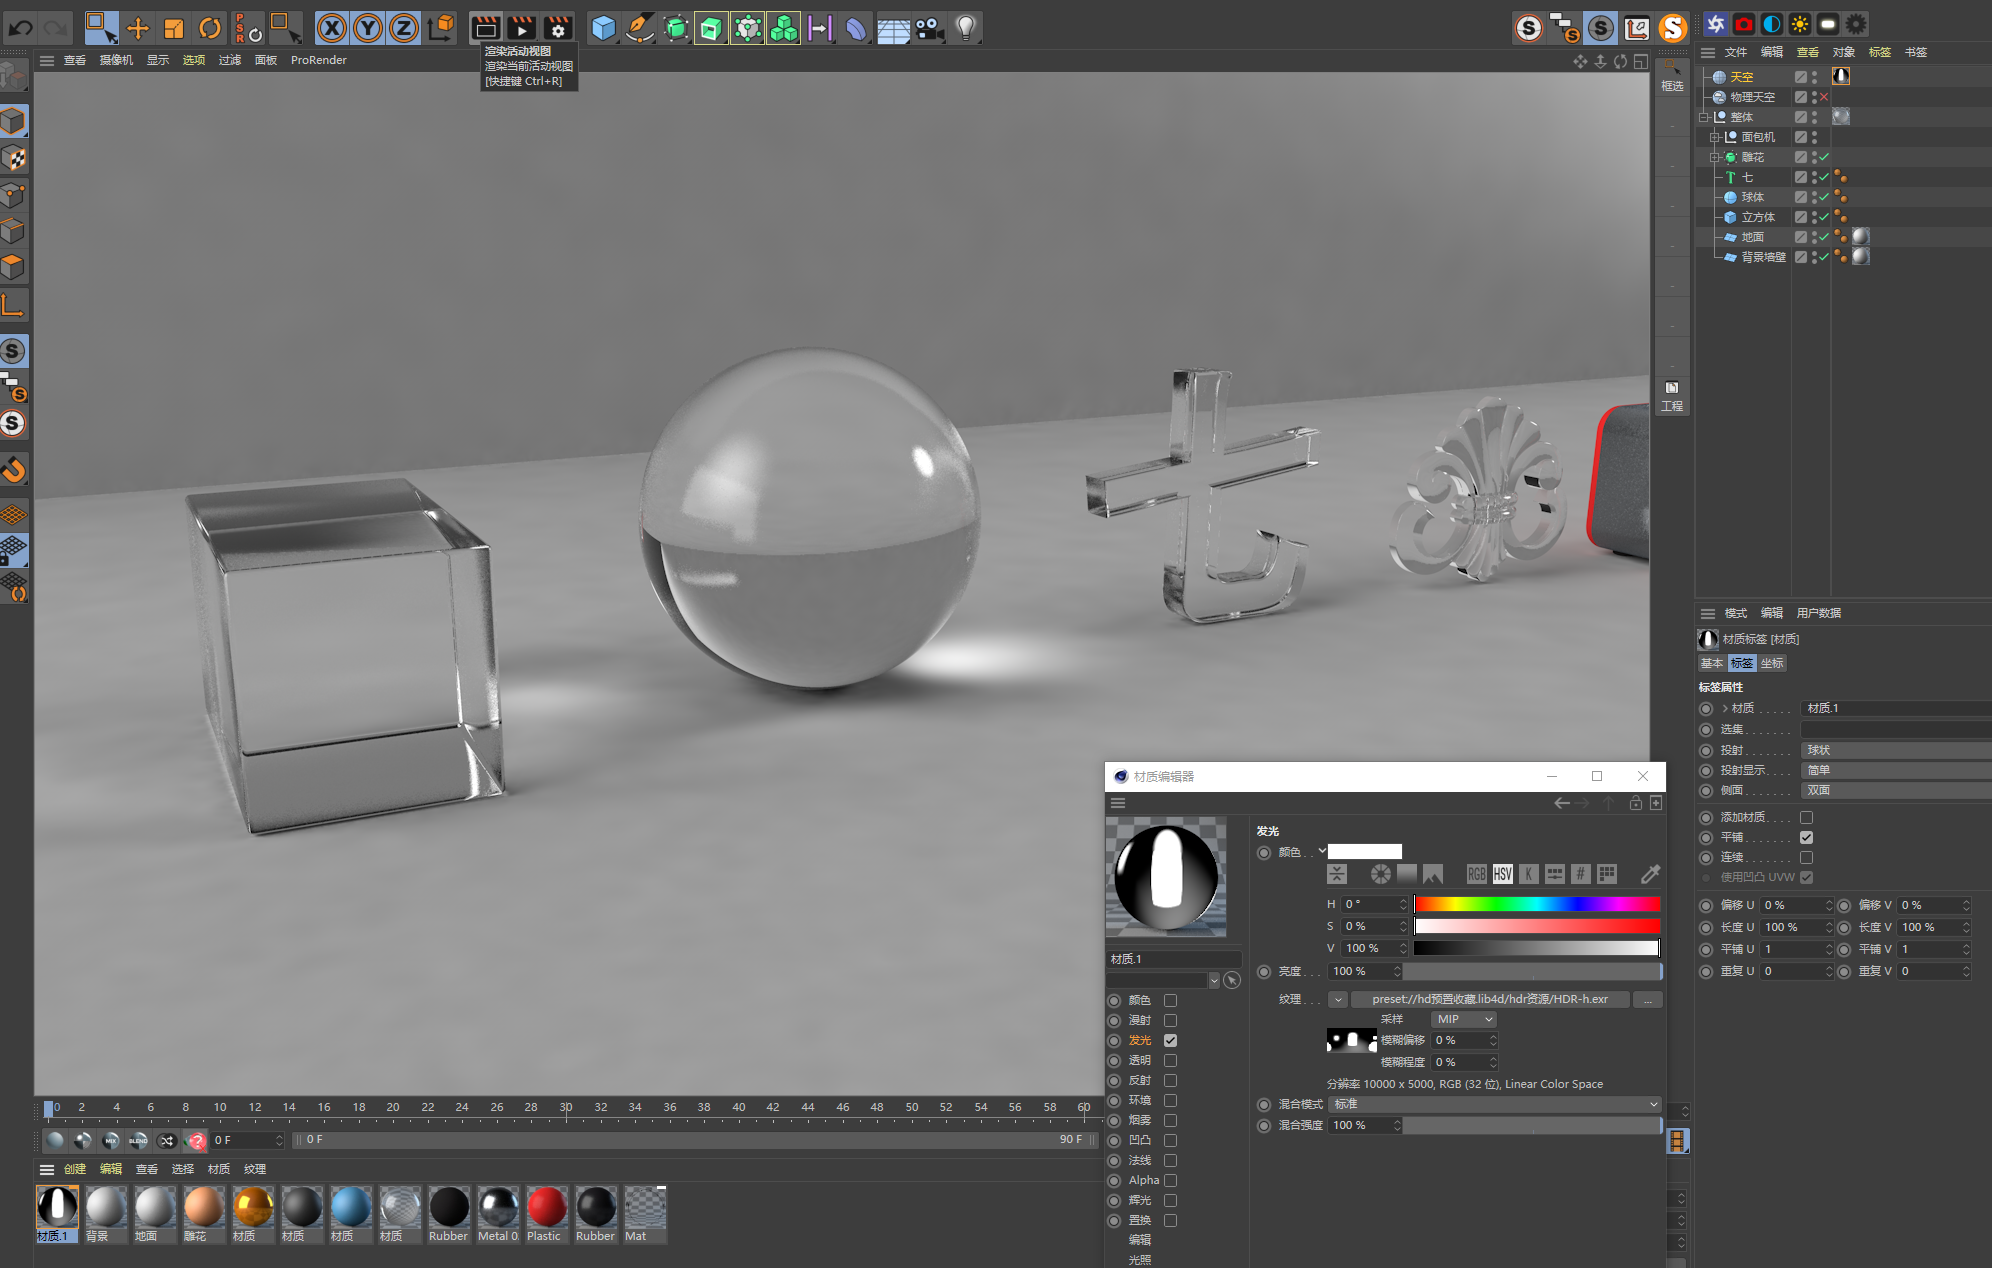Click the 亮度 brightness slider bar
Screen dimensions: 1992x1268
pos(1533,971)
